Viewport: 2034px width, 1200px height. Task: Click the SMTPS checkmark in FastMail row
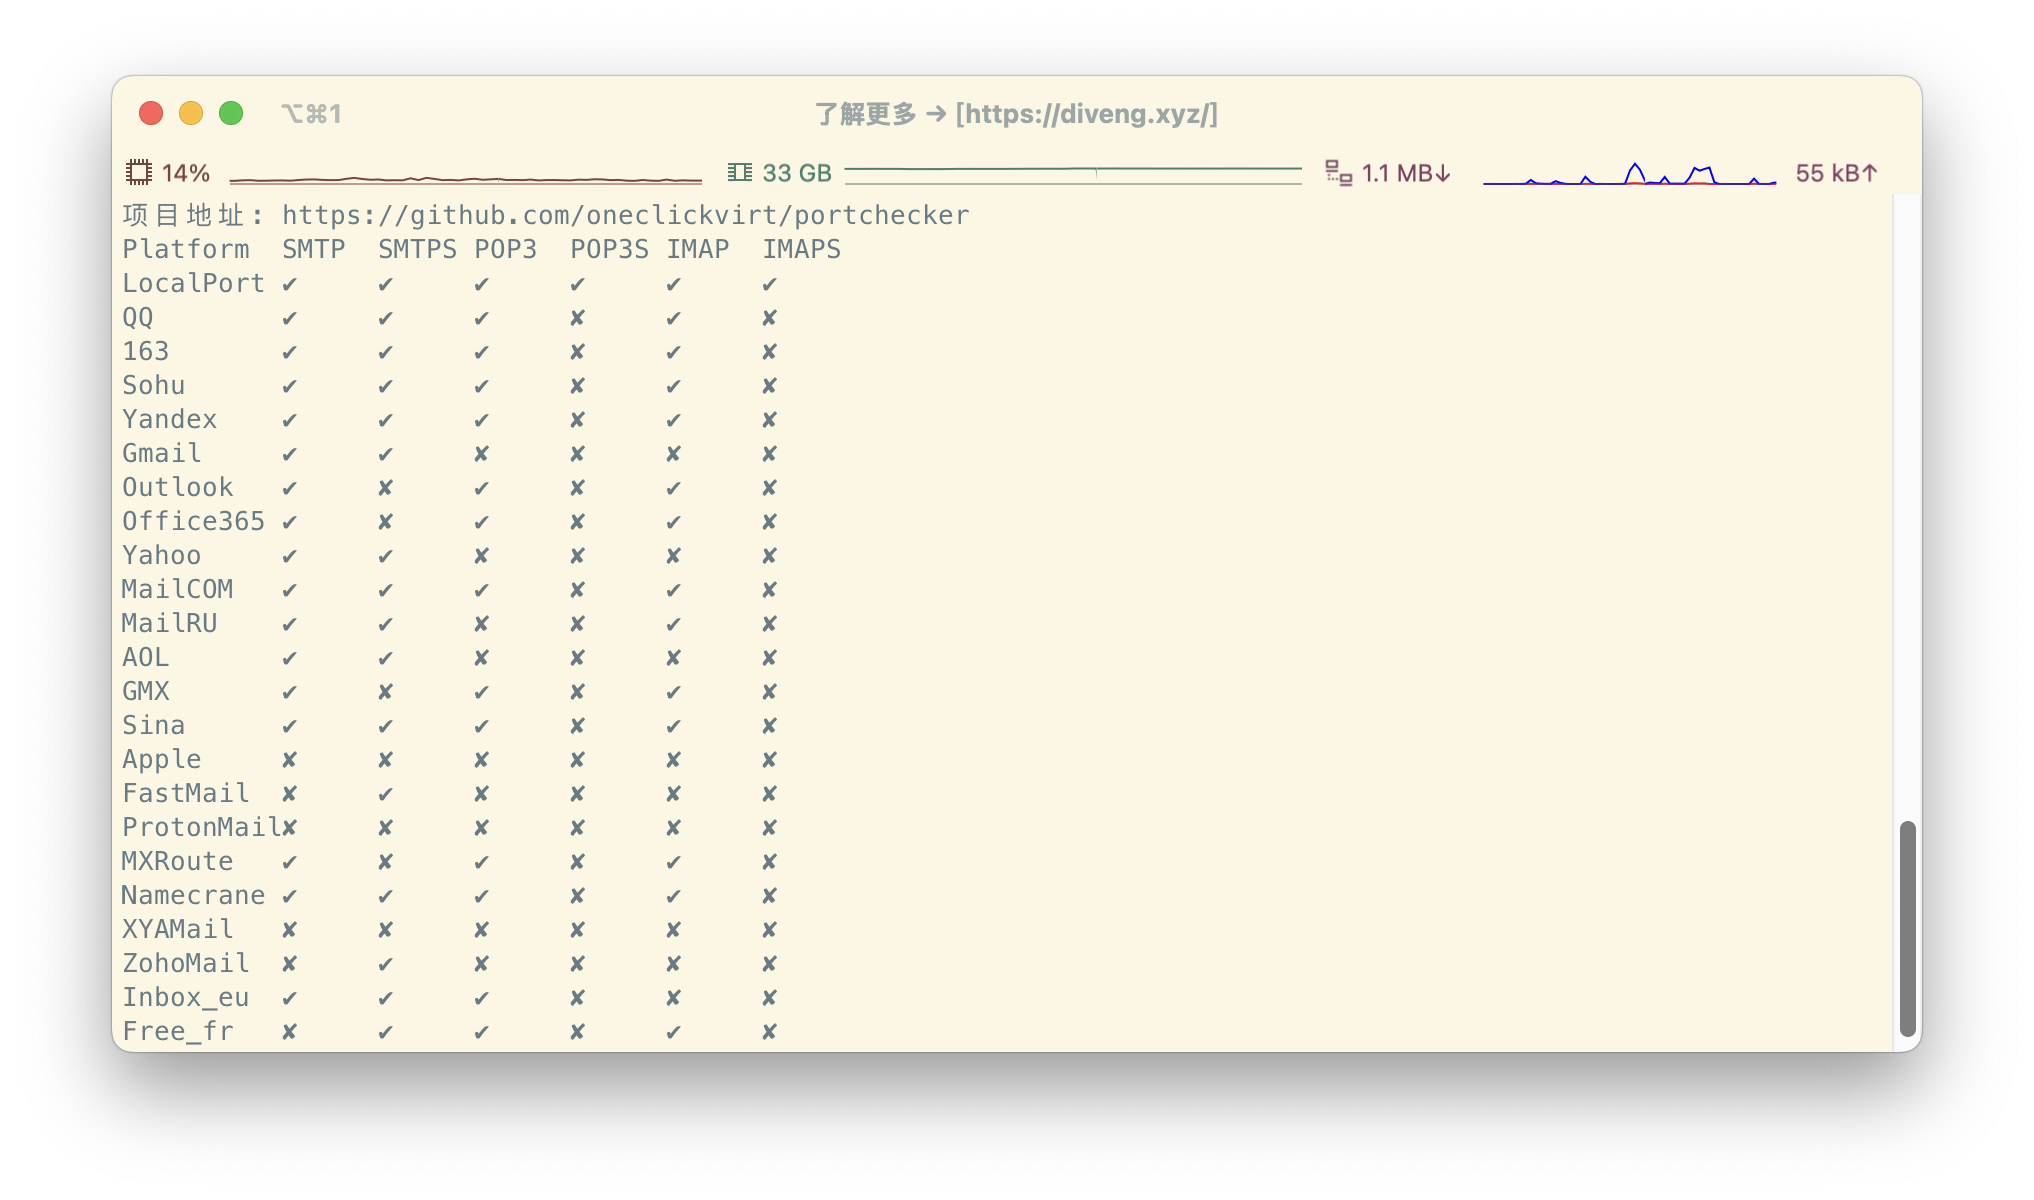click(x=386, y=795)
